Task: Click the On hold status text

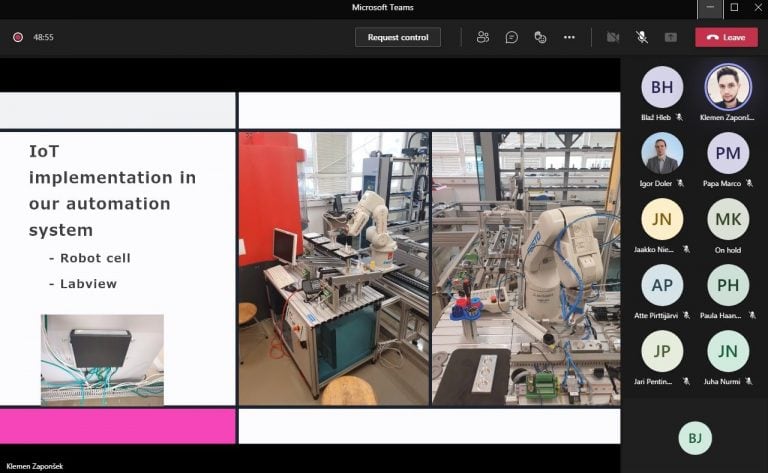Action: pyautogui.click(x=728, y=250)
